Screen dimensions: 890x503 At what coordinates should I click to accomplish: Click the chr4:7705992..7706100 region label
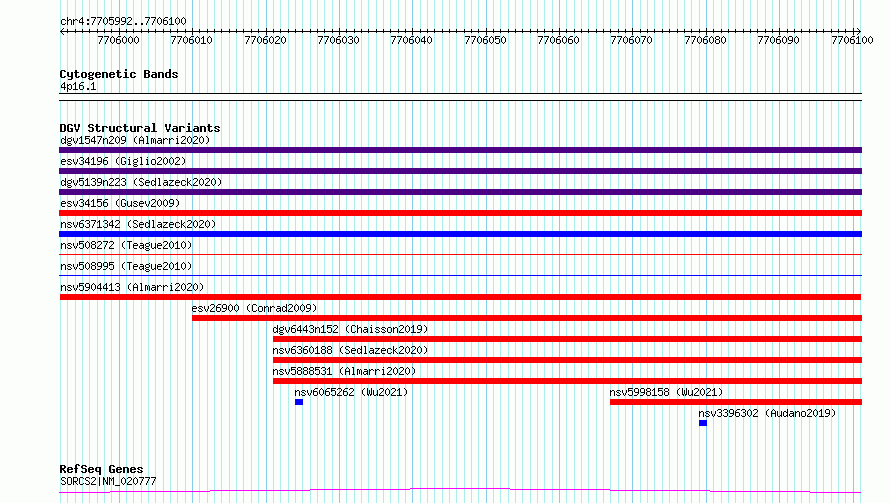[123, 21]
